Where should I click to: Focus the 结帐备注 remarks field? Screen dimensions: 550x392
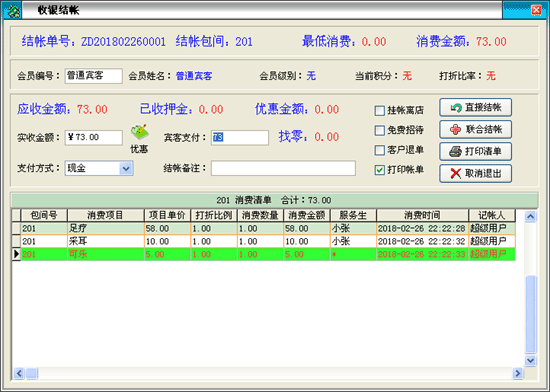pos(283,169)
